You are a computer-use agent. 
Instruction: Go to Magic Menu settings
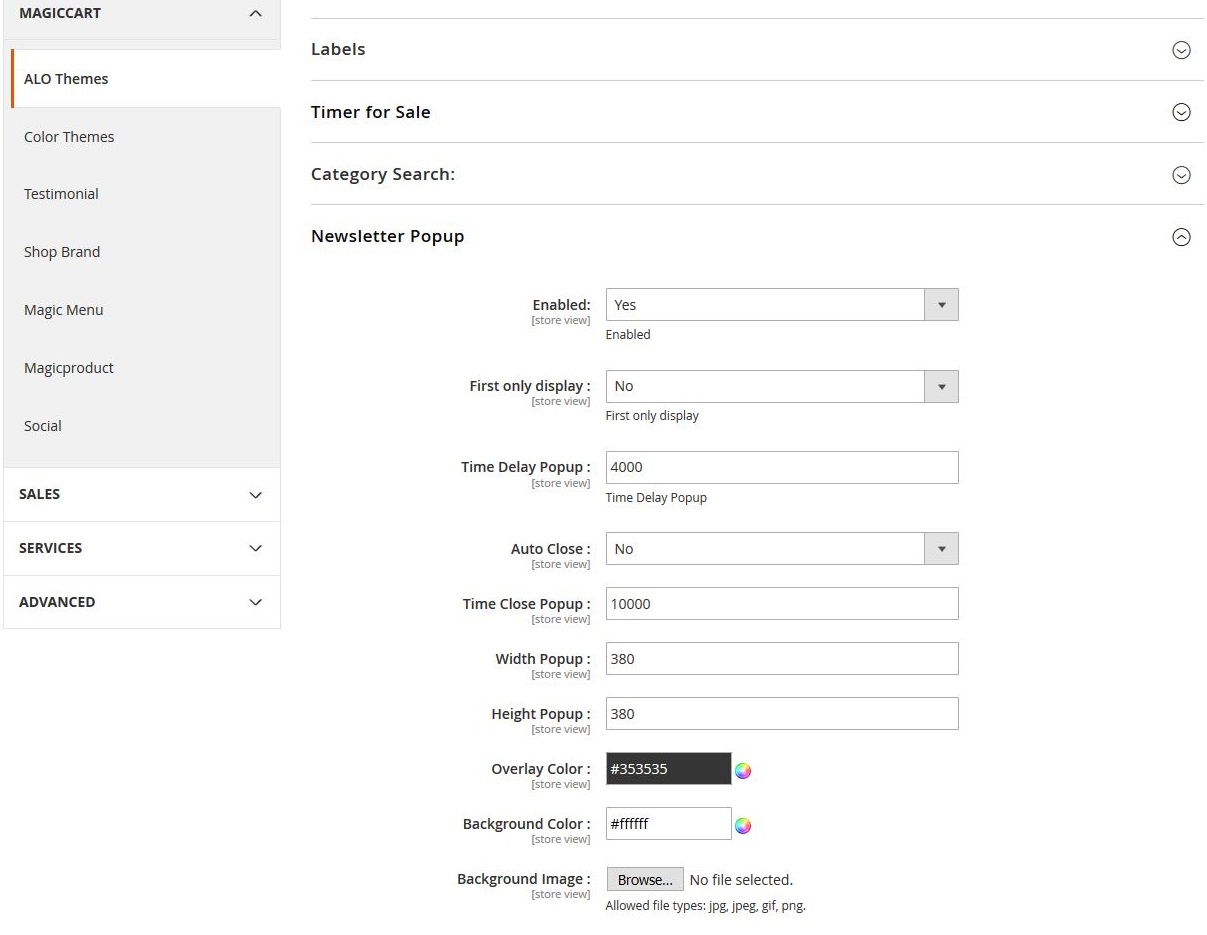64,310
